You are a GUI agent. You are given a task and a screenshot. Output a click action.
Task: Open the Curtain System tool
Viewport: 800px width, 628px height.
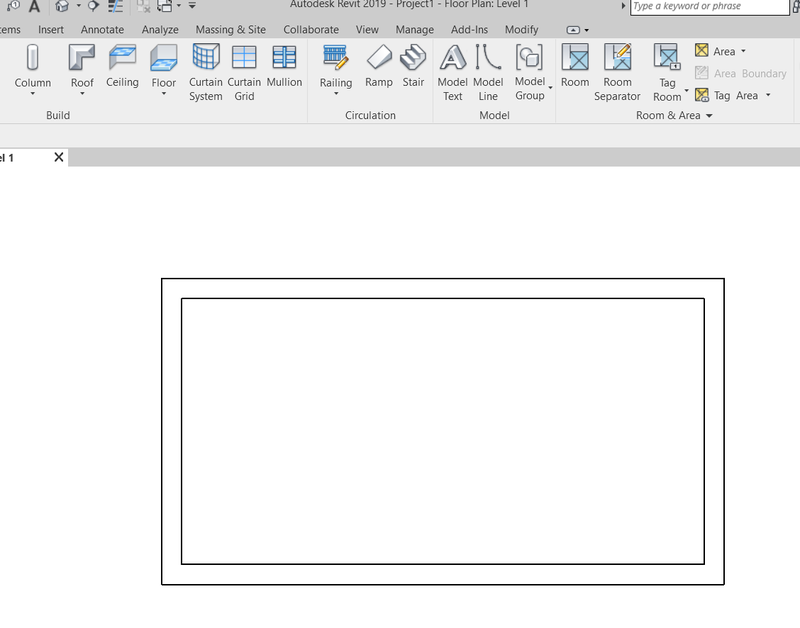pyautogui.click(x=205, y=70)
